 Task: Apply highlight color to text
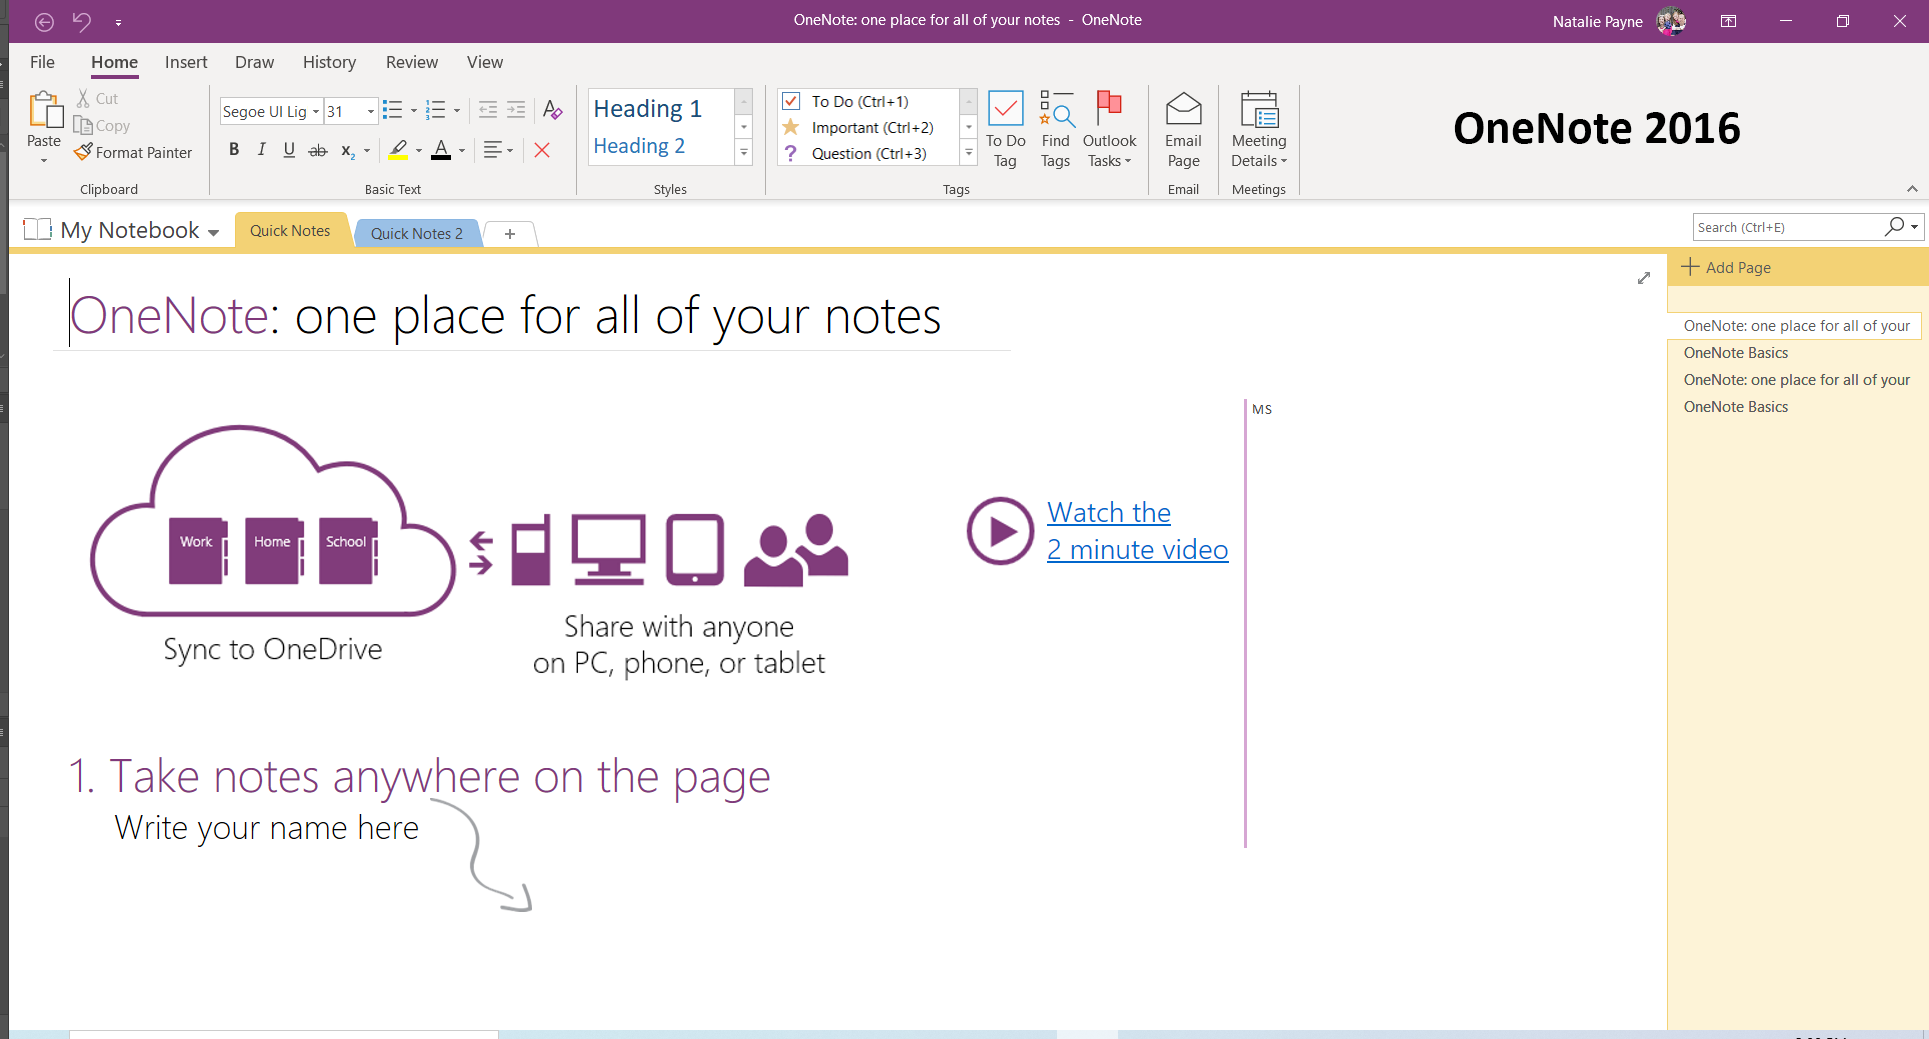pos(399,150)
